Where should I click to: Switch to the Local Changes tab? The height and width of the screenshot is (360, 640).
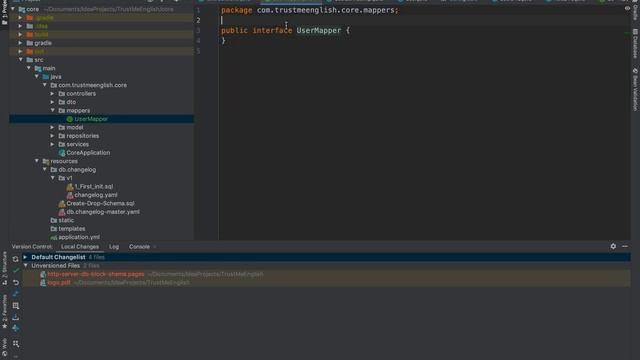tap(80, 247)
